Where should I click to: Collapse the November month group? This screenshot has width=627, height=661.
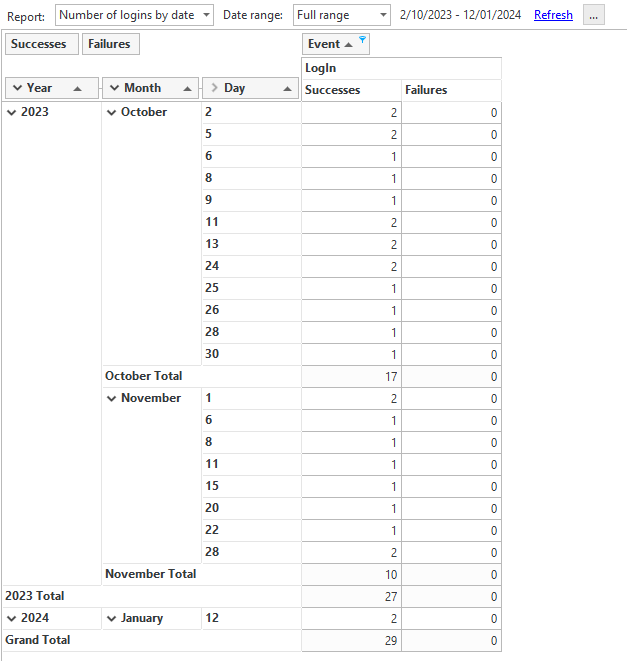coord(112,398)
